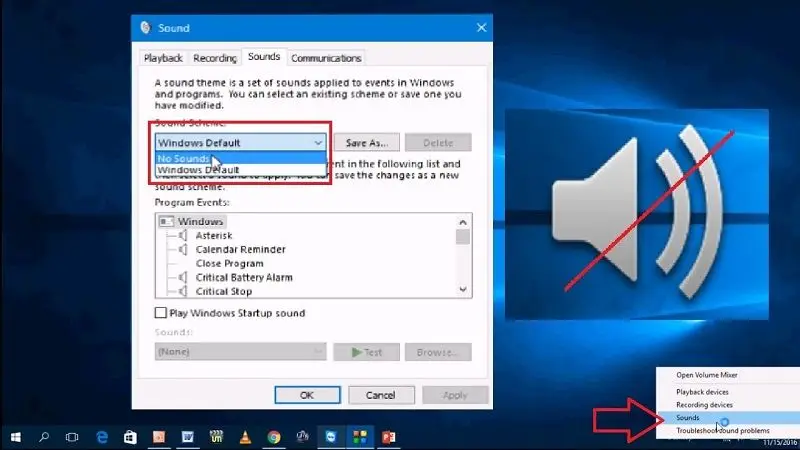Image resolution: width=800 pixels, height=450 pixels.
Task: Click Program Events scroll up arrow
Action: click(x=463, y=222)
